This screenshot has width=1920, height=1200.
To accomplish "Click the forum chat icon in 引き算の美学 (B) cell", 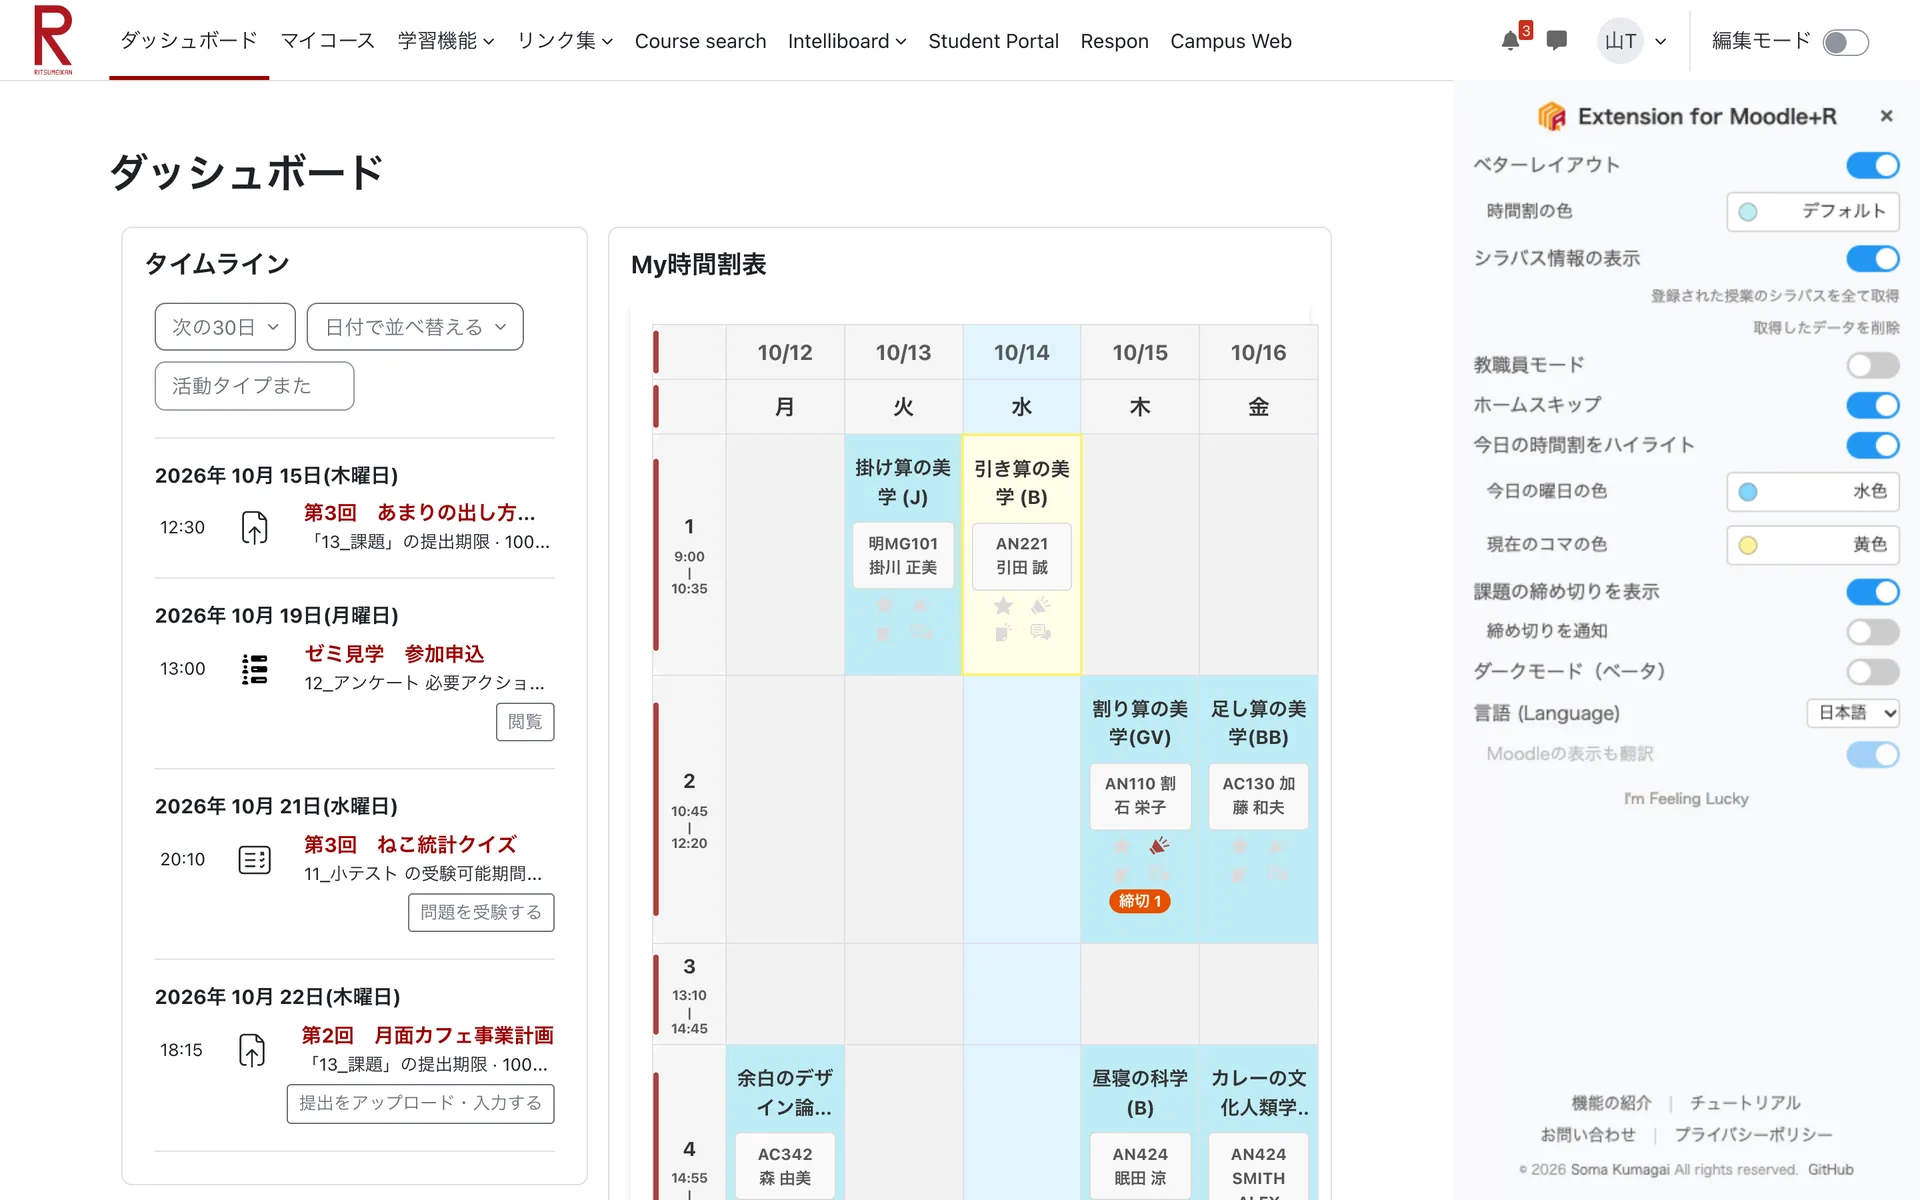I will (1040, 632).
